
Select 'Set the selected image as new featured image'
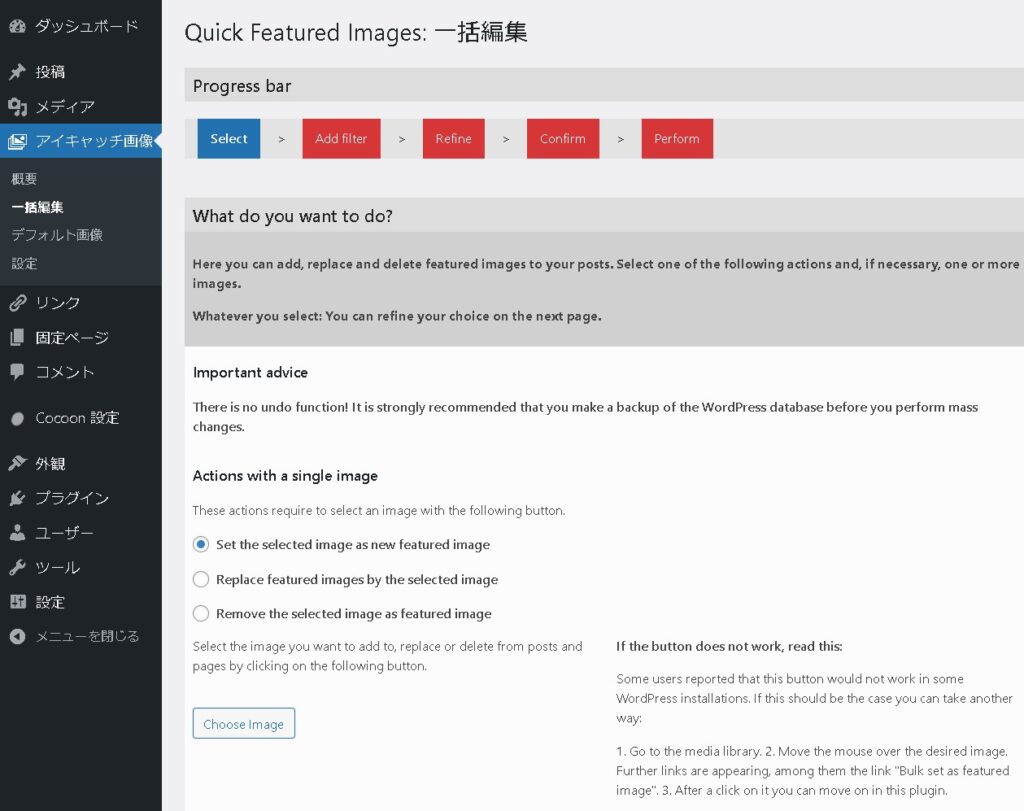click(201, 545)
